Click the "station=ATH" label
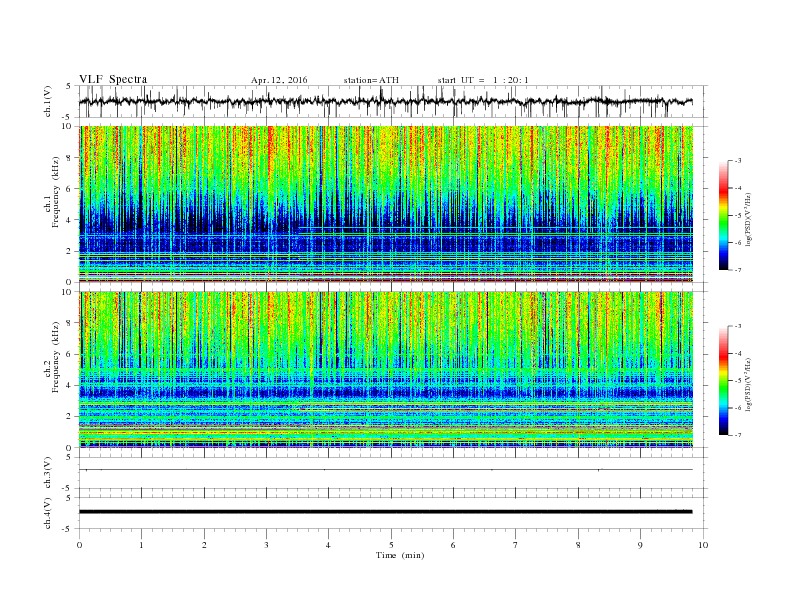Viewport: 792px width, 612px height. (x=371, y=80)
